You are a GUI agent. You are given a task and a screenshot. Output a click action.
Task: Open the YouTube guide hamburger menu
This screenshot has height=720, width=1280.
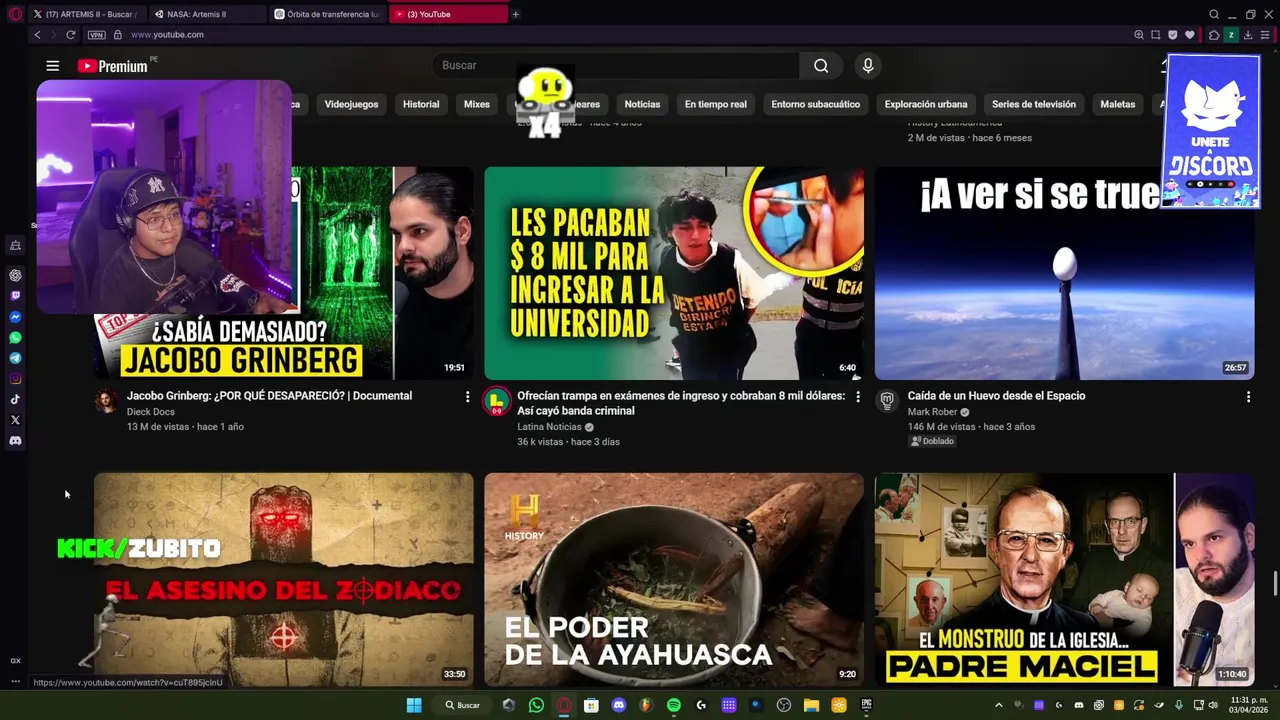click(x=52, y=66)
